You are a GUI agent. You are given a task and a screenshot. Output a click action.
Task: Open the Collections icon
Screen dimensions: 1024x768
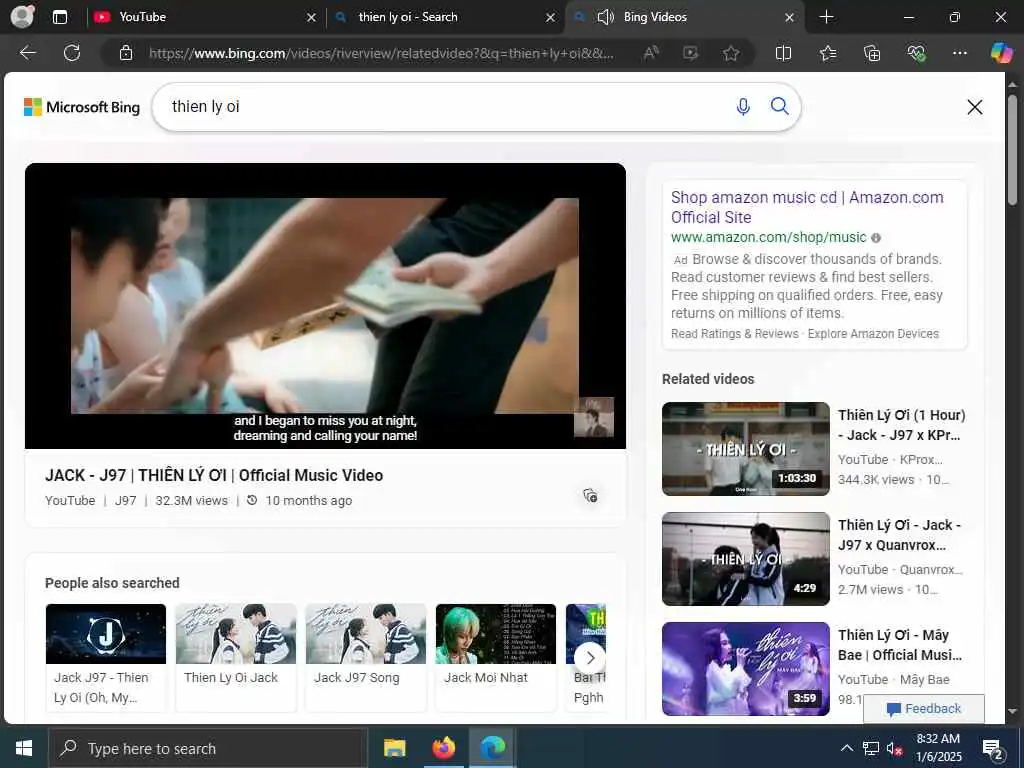(x=872, y=53)
